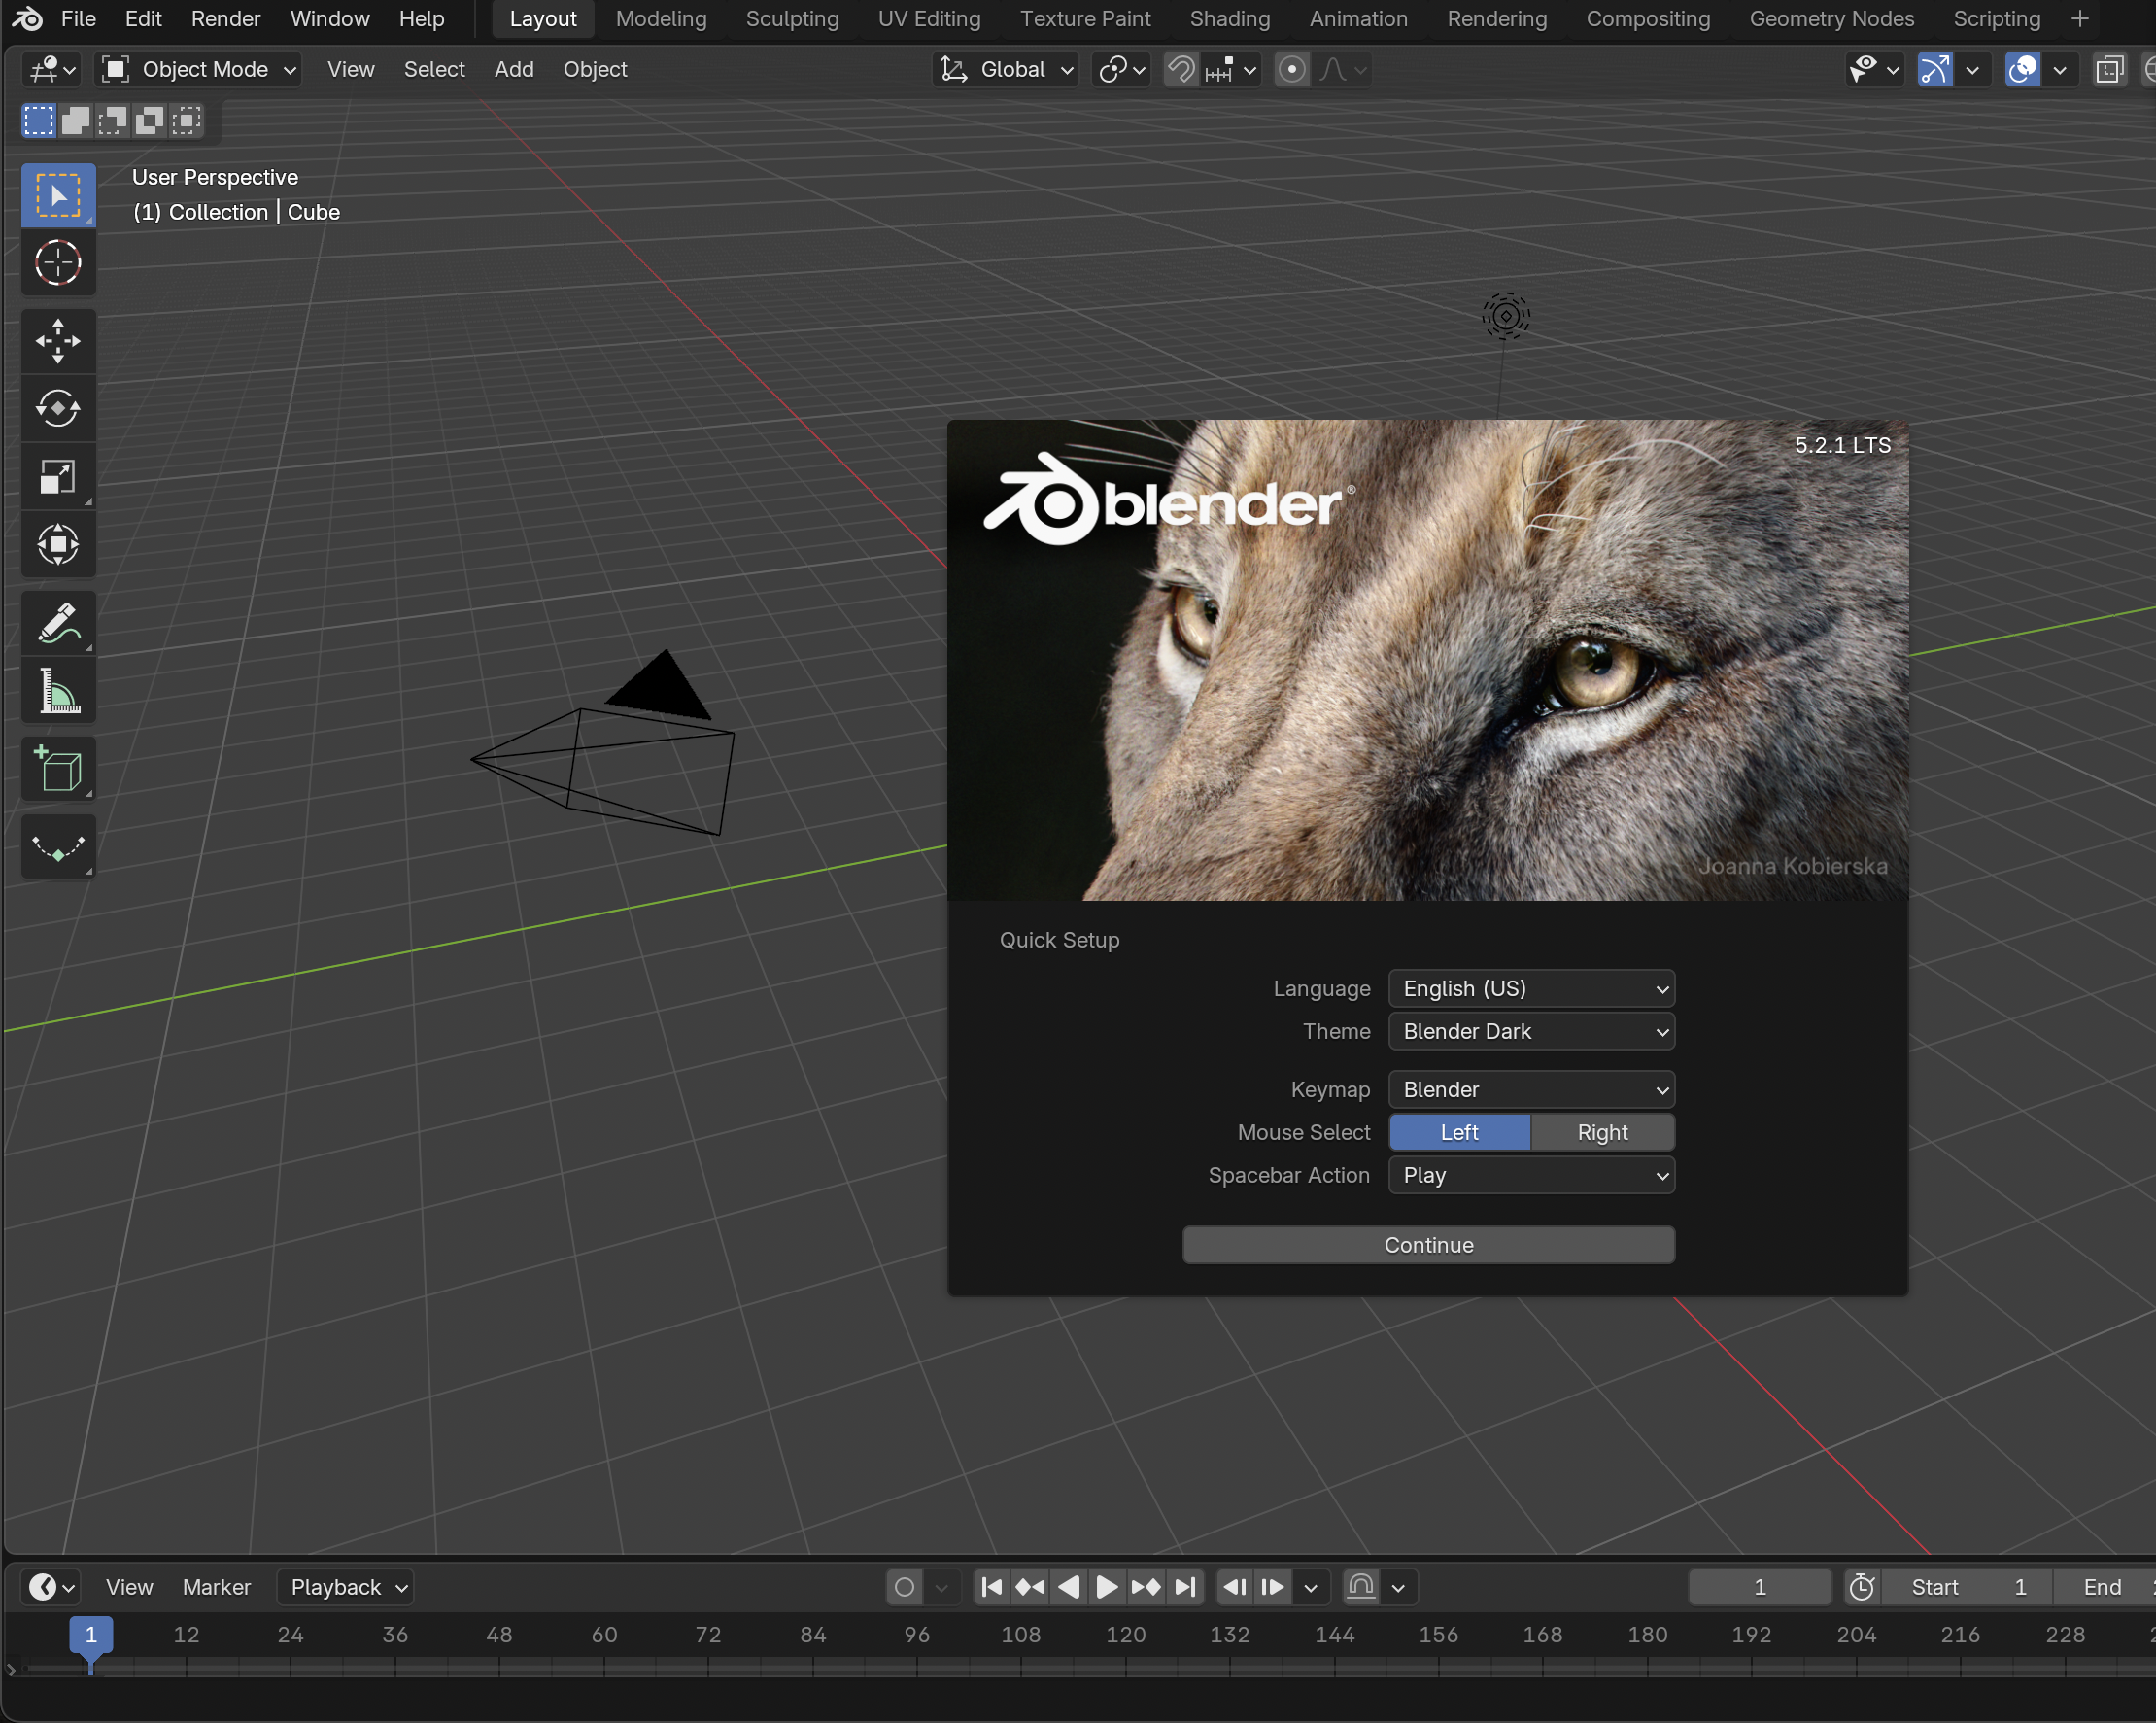Open Global transform orientation dropdown

[1006, 69]
